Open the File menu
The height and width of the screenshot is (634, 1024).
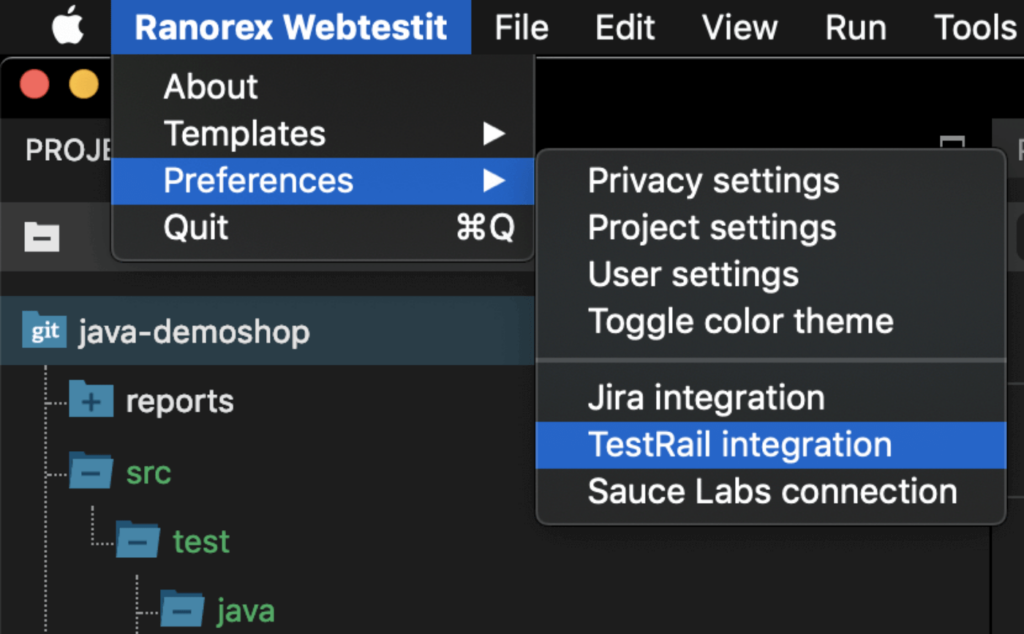tap(521, 27)
